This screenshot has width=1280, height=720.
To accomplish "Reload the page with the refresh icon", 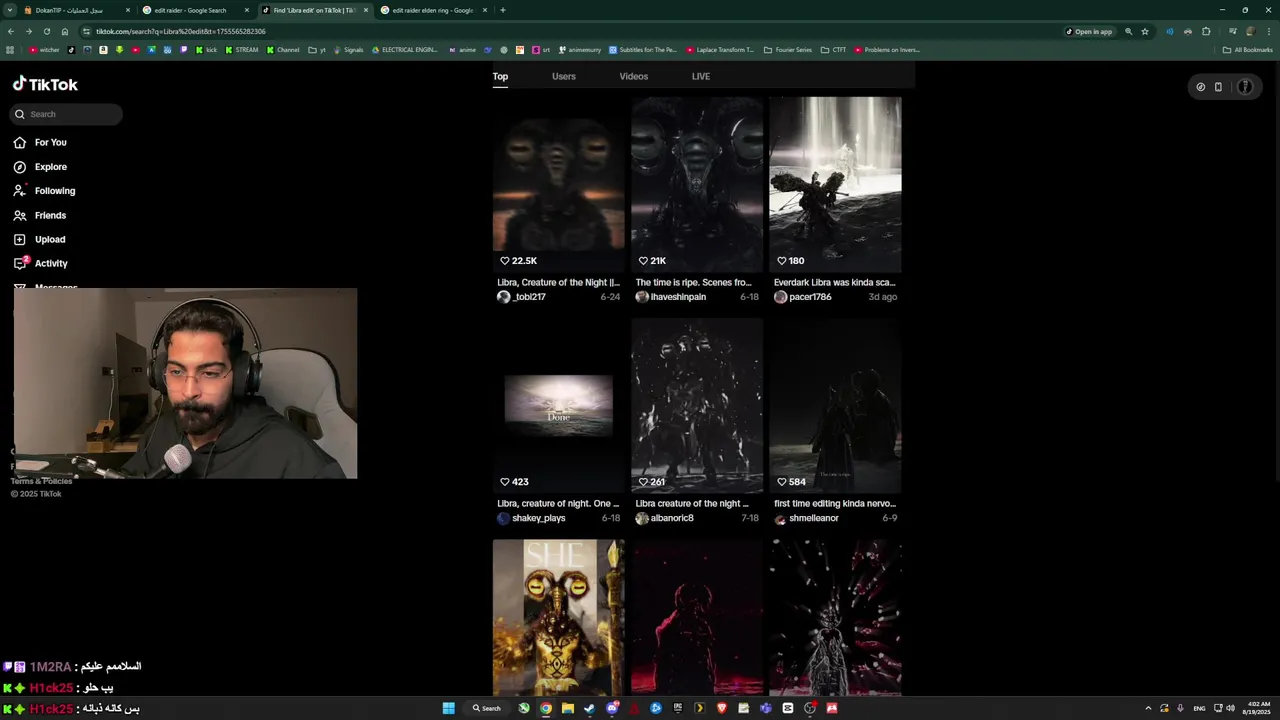I will point(46,31).
